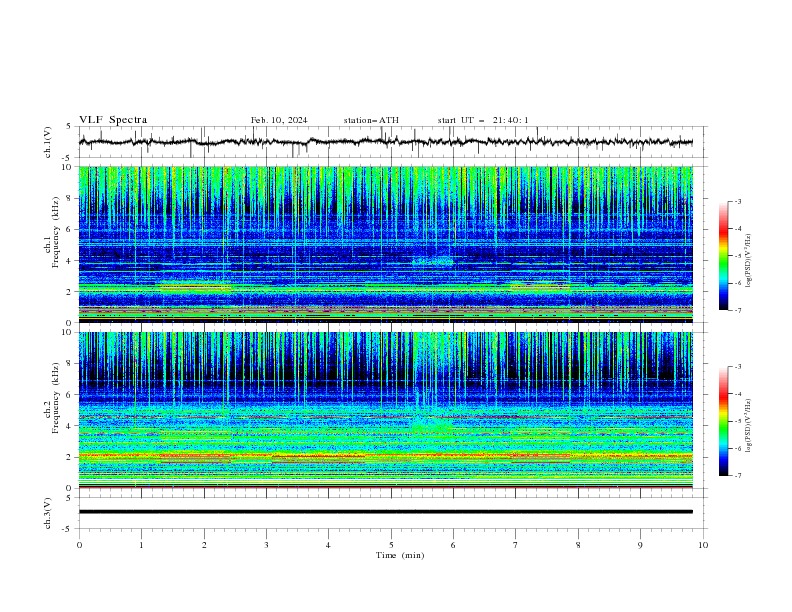Select the "Feb. 10, 2024" date label
The height and width of the screenshot is (612, 792).
(x=279, y=120)
